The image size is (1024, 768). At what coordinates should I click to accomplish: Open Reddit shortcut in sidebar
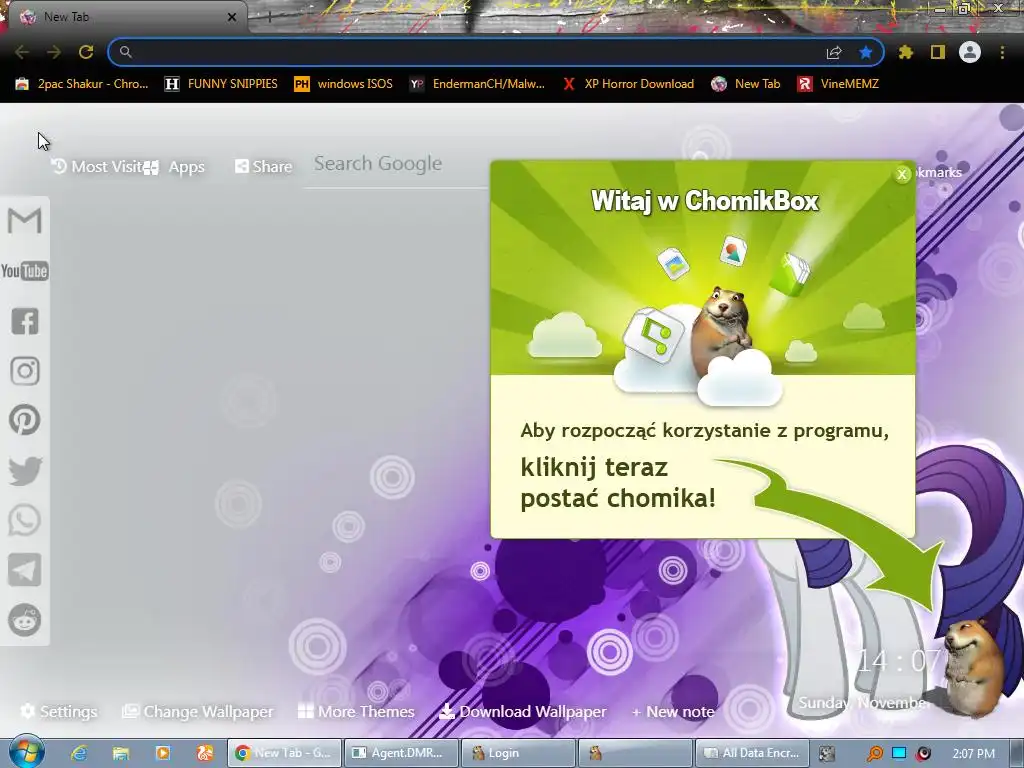25,619
